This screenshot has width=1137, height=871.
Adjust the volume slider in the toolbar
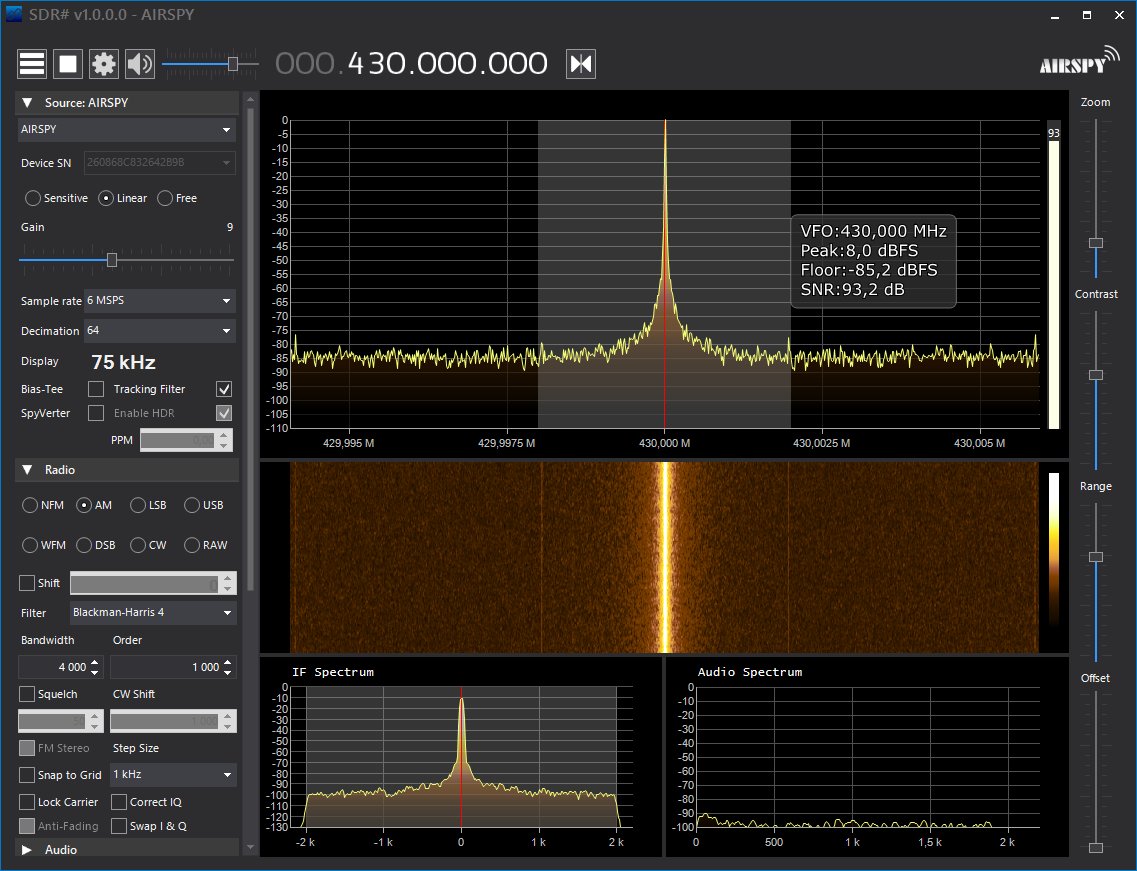tap(233, 64)
